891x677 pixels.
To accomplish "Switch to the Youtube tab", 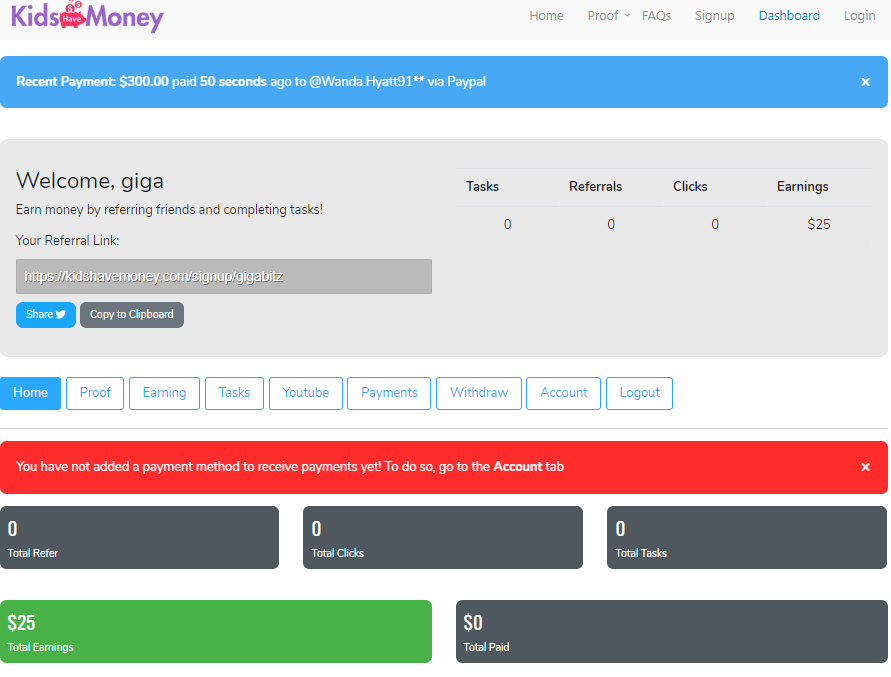I will (306, 393).
